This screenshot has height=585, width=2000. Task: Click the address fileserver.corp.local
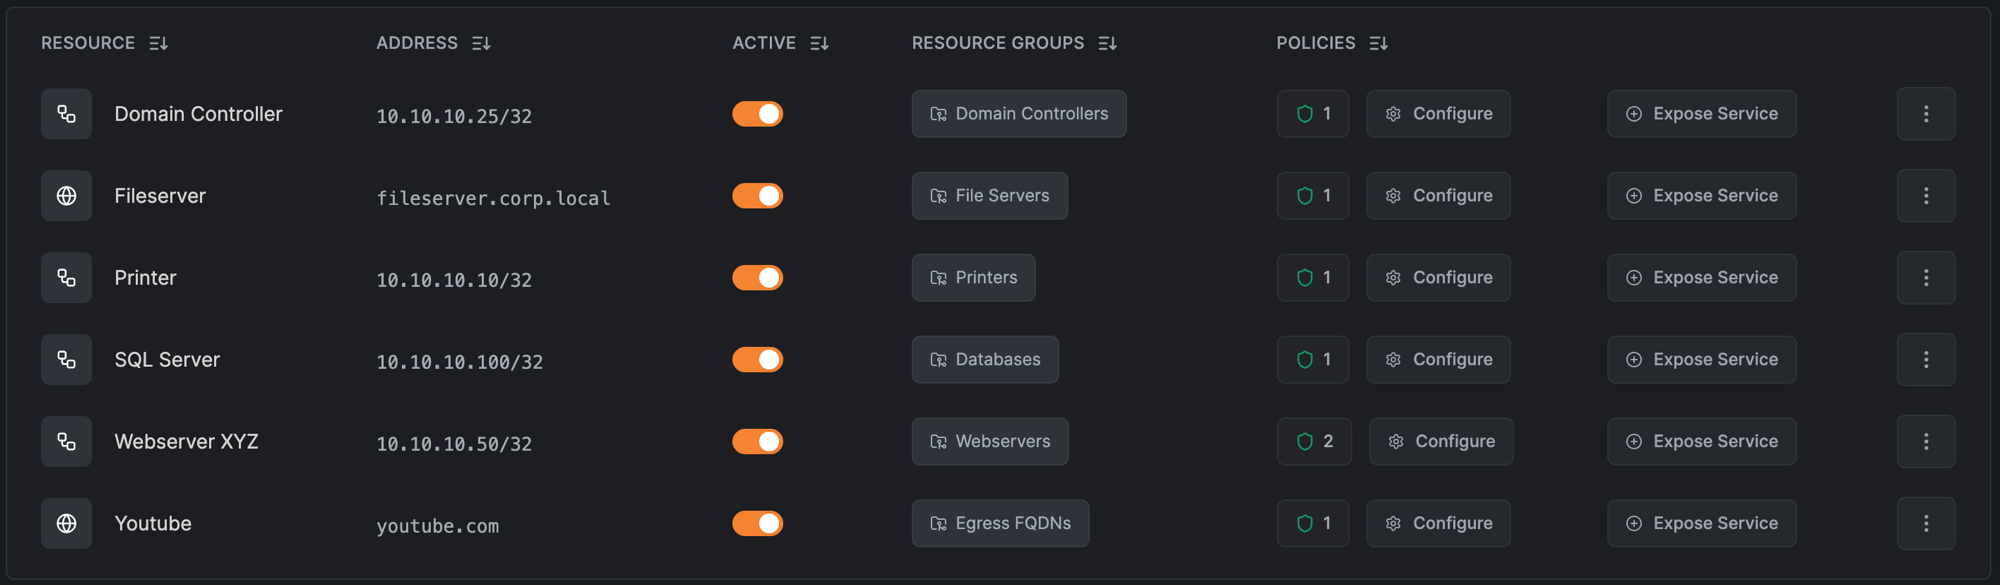[494, 198]
